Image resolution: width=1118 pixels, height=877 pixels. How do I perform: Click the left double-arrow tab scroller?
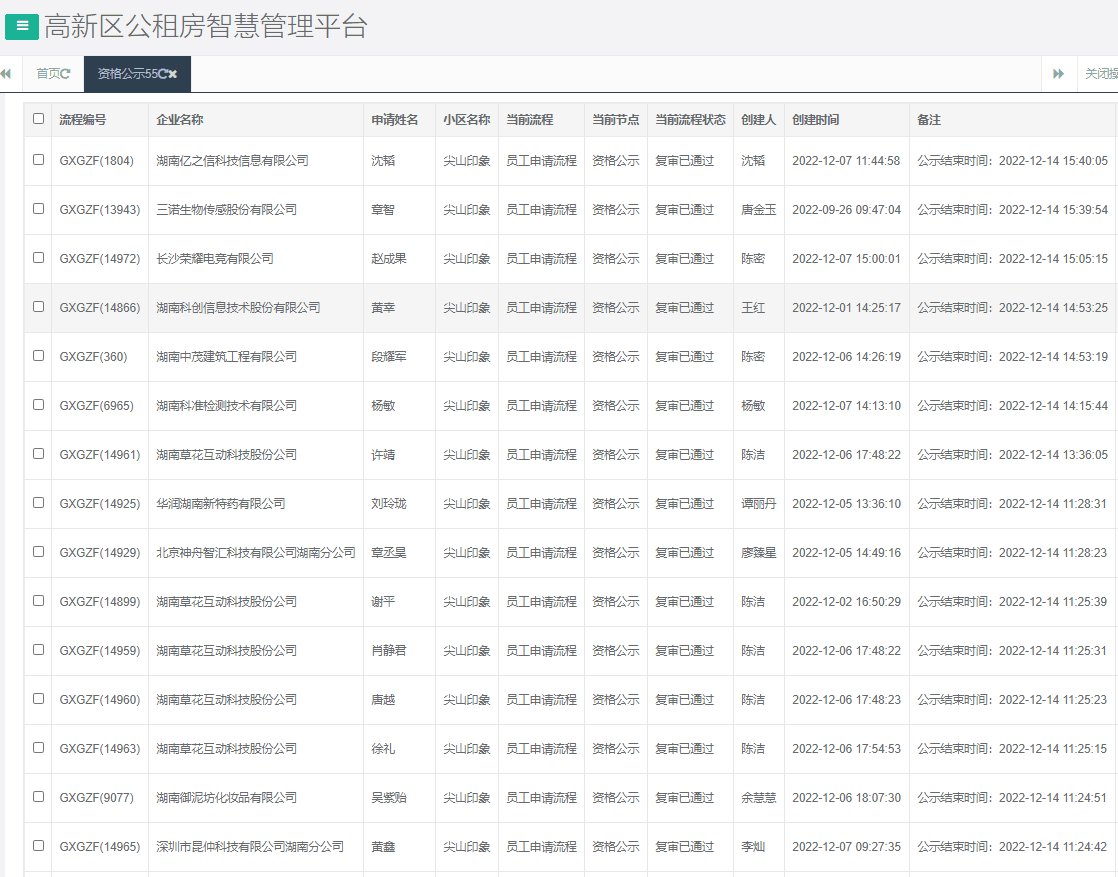8,73
